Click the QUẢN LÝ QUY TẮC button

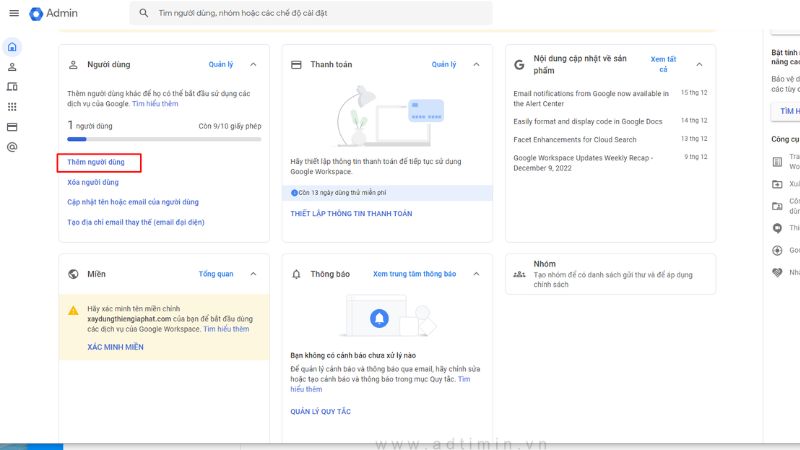[320, 411]
